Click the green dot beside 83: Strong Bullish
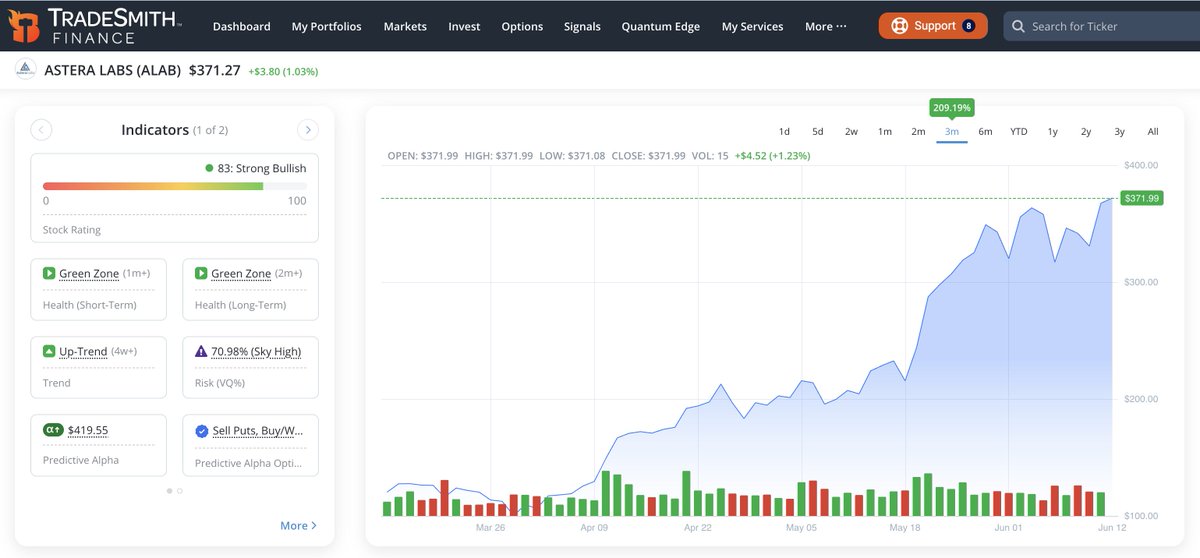Viewport: 1200px width, 558px height. coord(209,168)
